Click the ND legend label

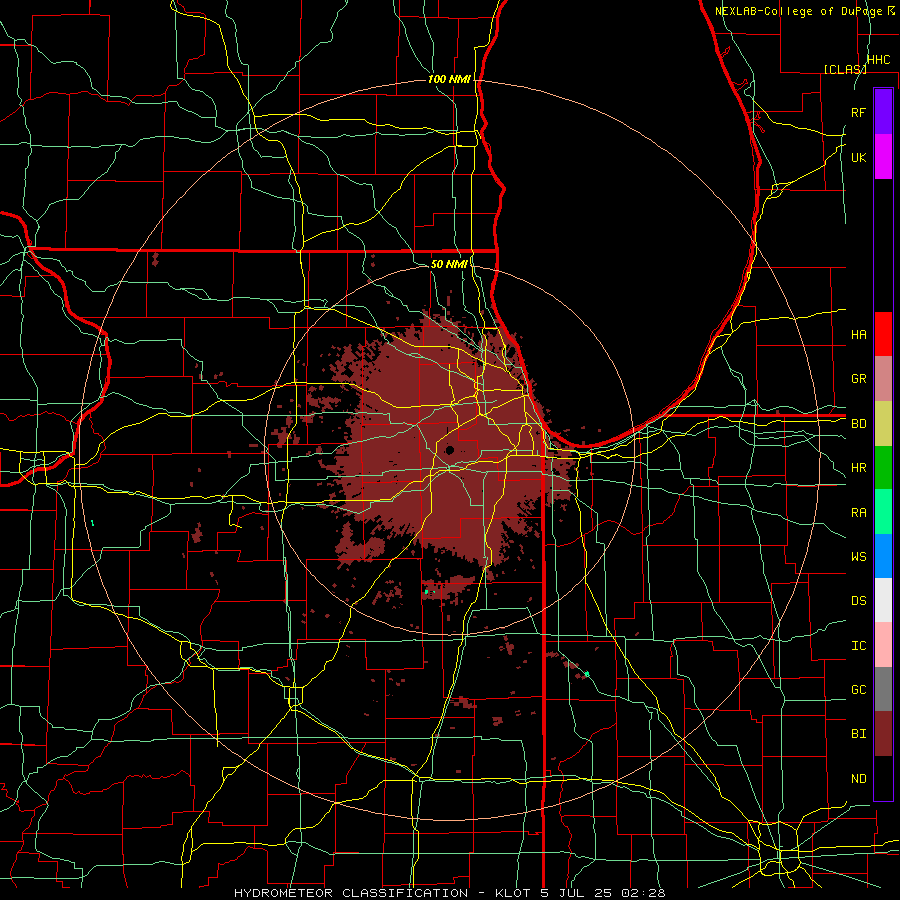(x=859, y=778)
